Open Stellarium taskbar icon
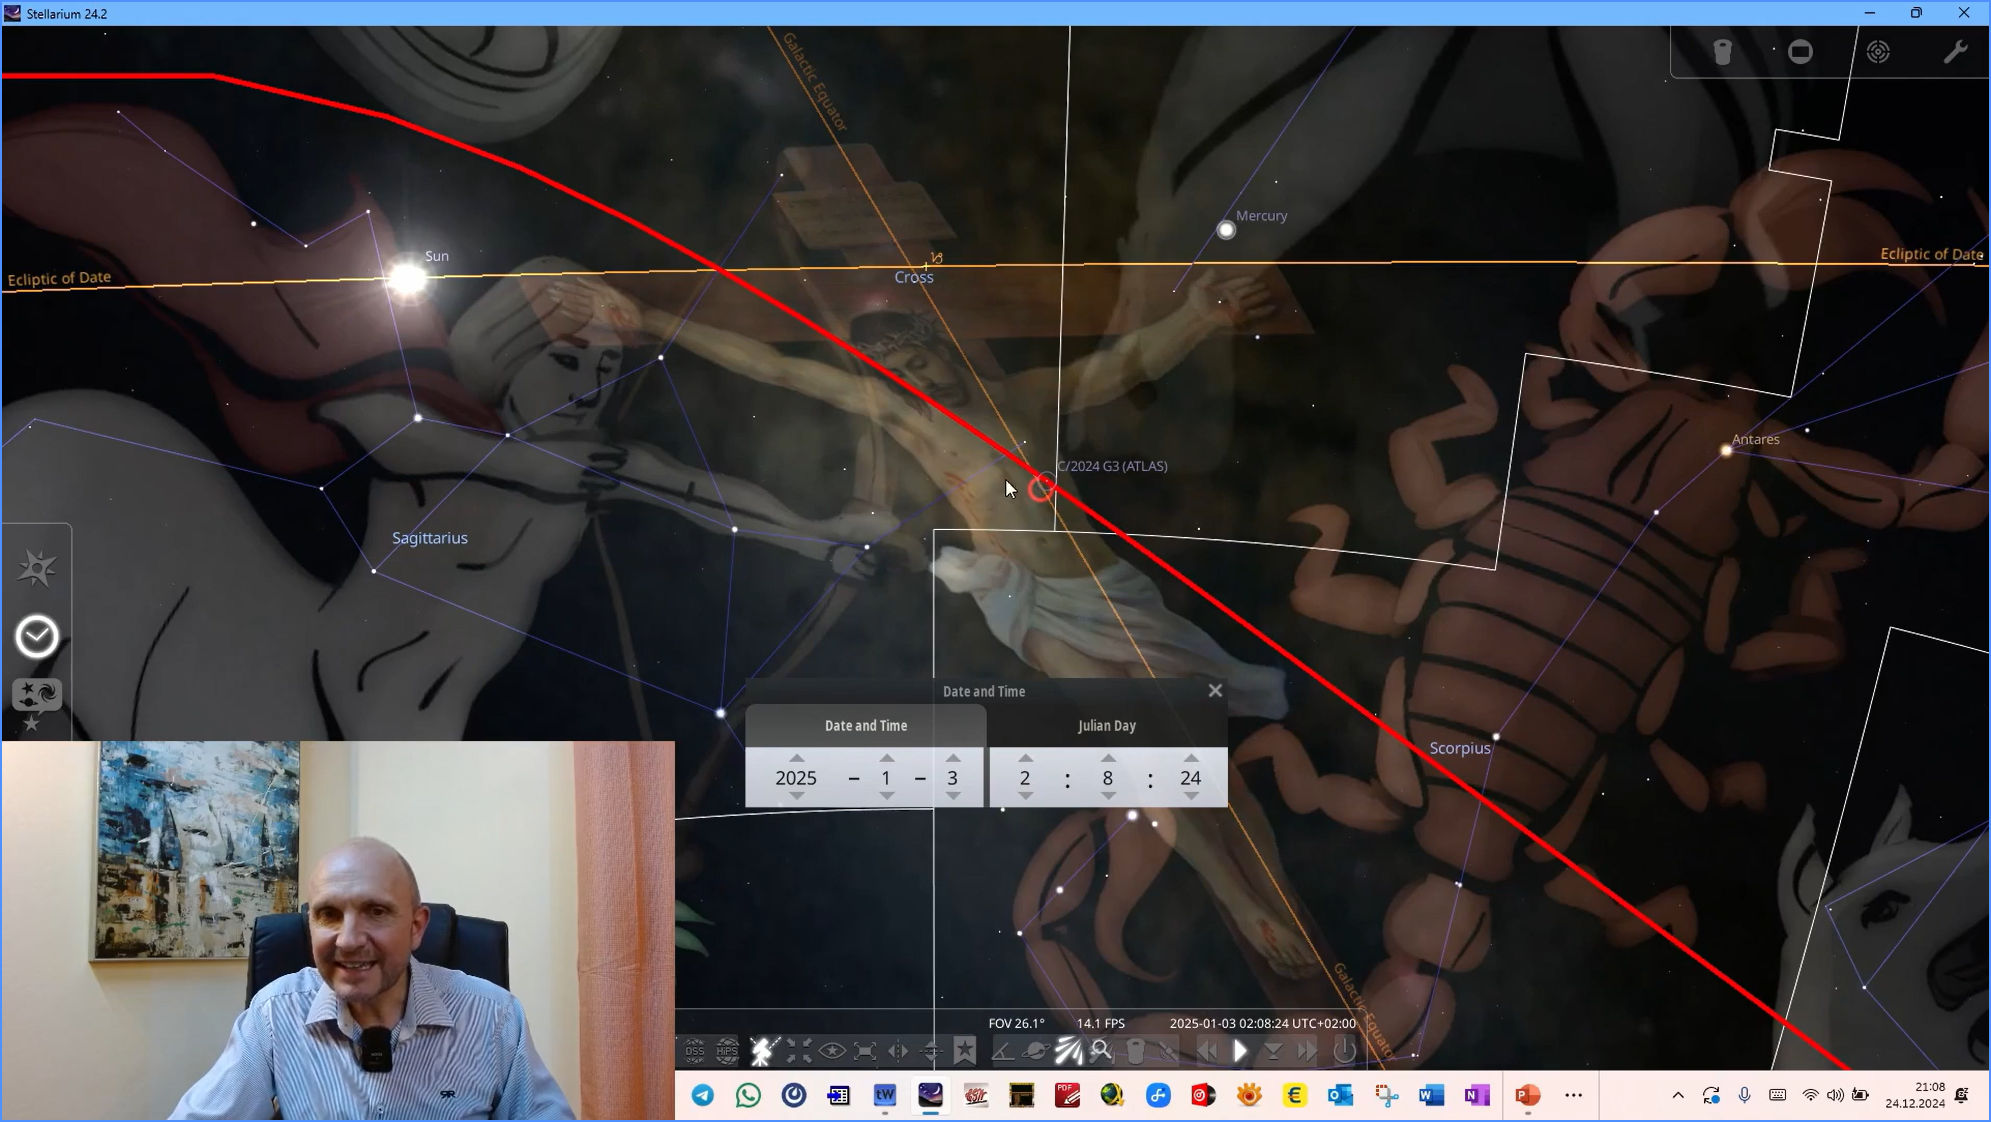Image resolution: width=1991 pixels, height=1122 pixels. [x=930, y=1096]
